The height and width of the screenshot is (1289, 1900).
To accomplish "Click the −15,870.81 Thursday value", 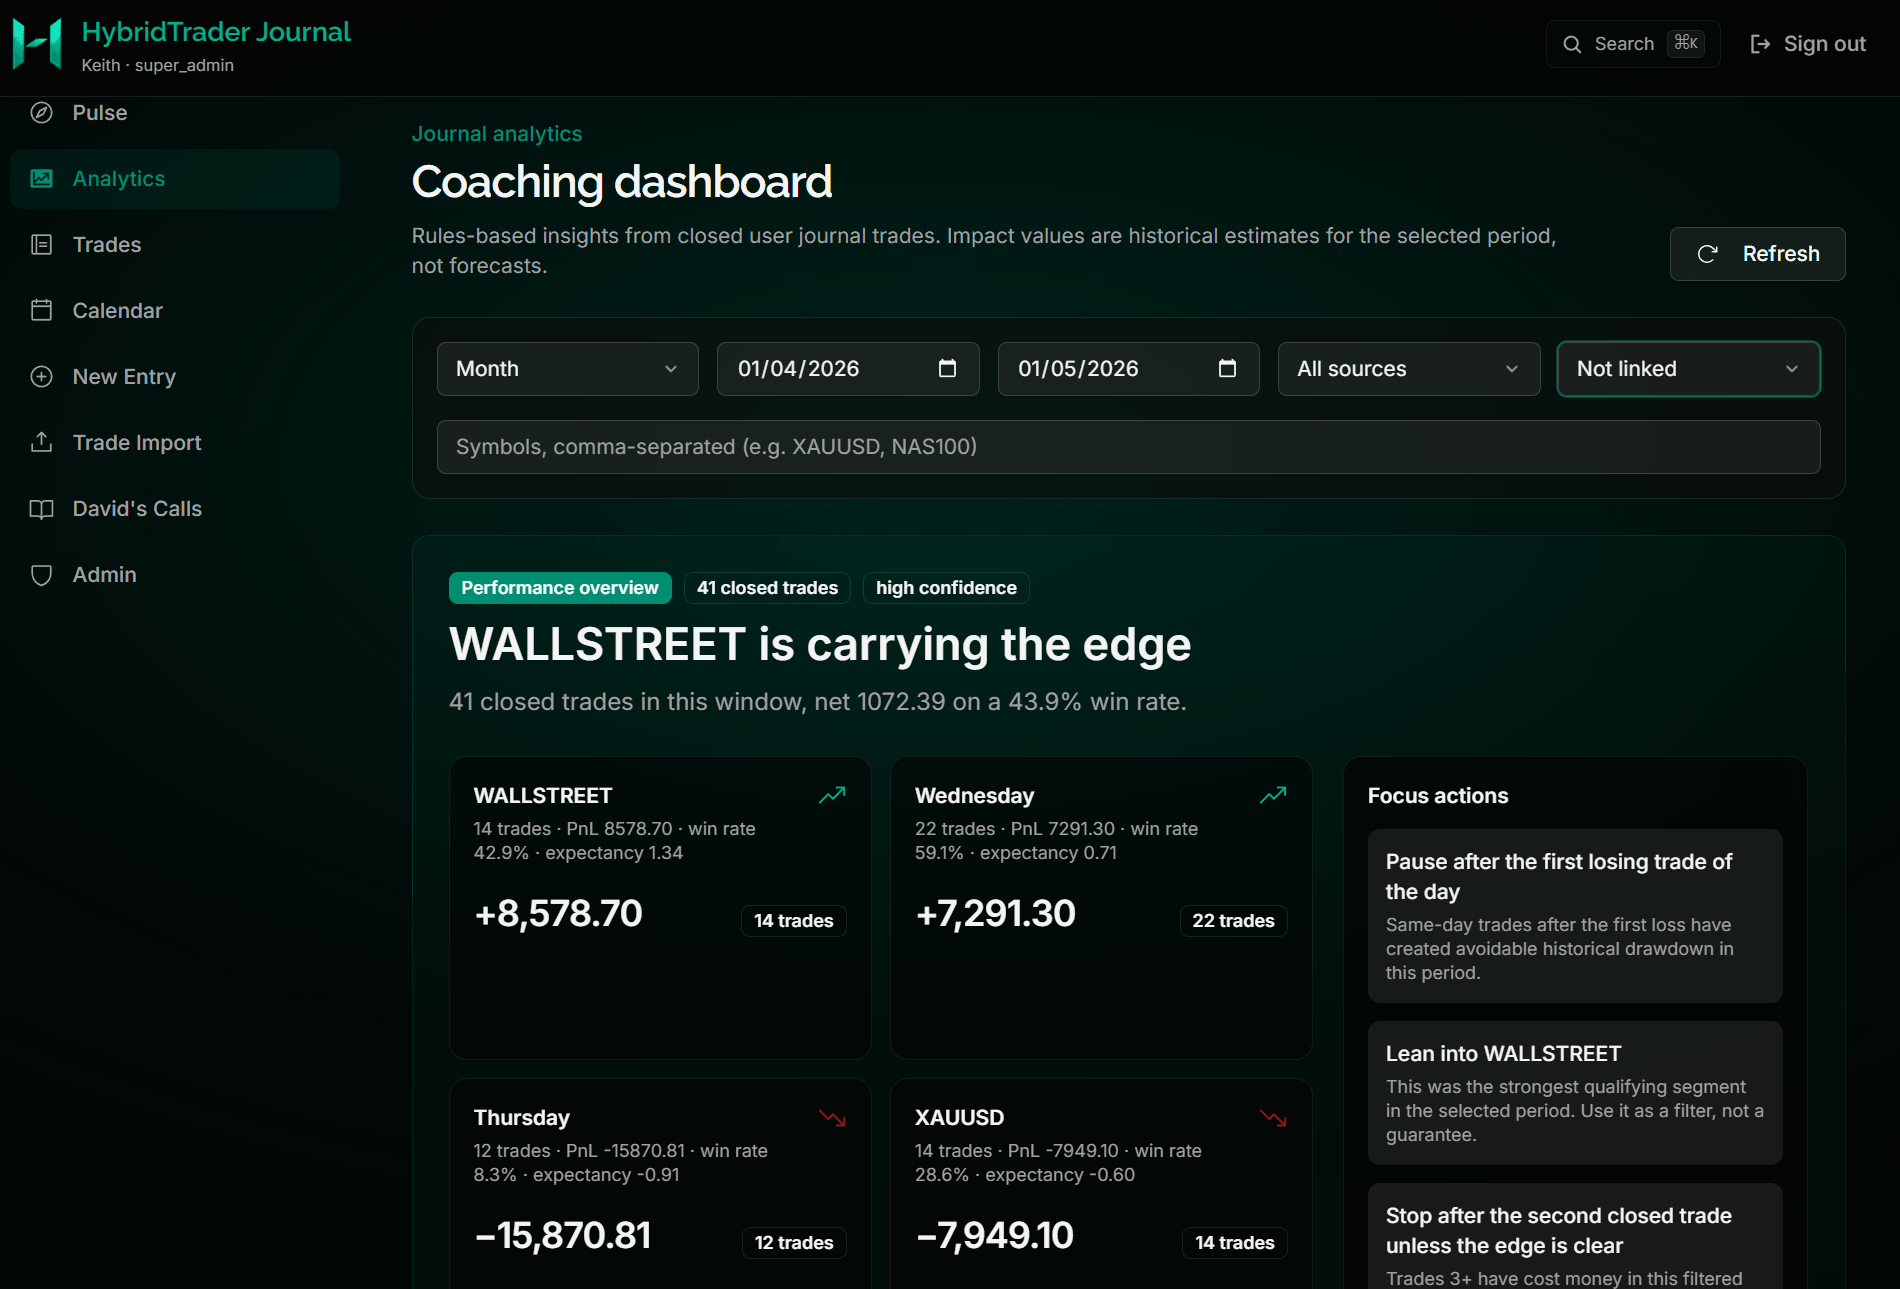I will coord(562,1236).
